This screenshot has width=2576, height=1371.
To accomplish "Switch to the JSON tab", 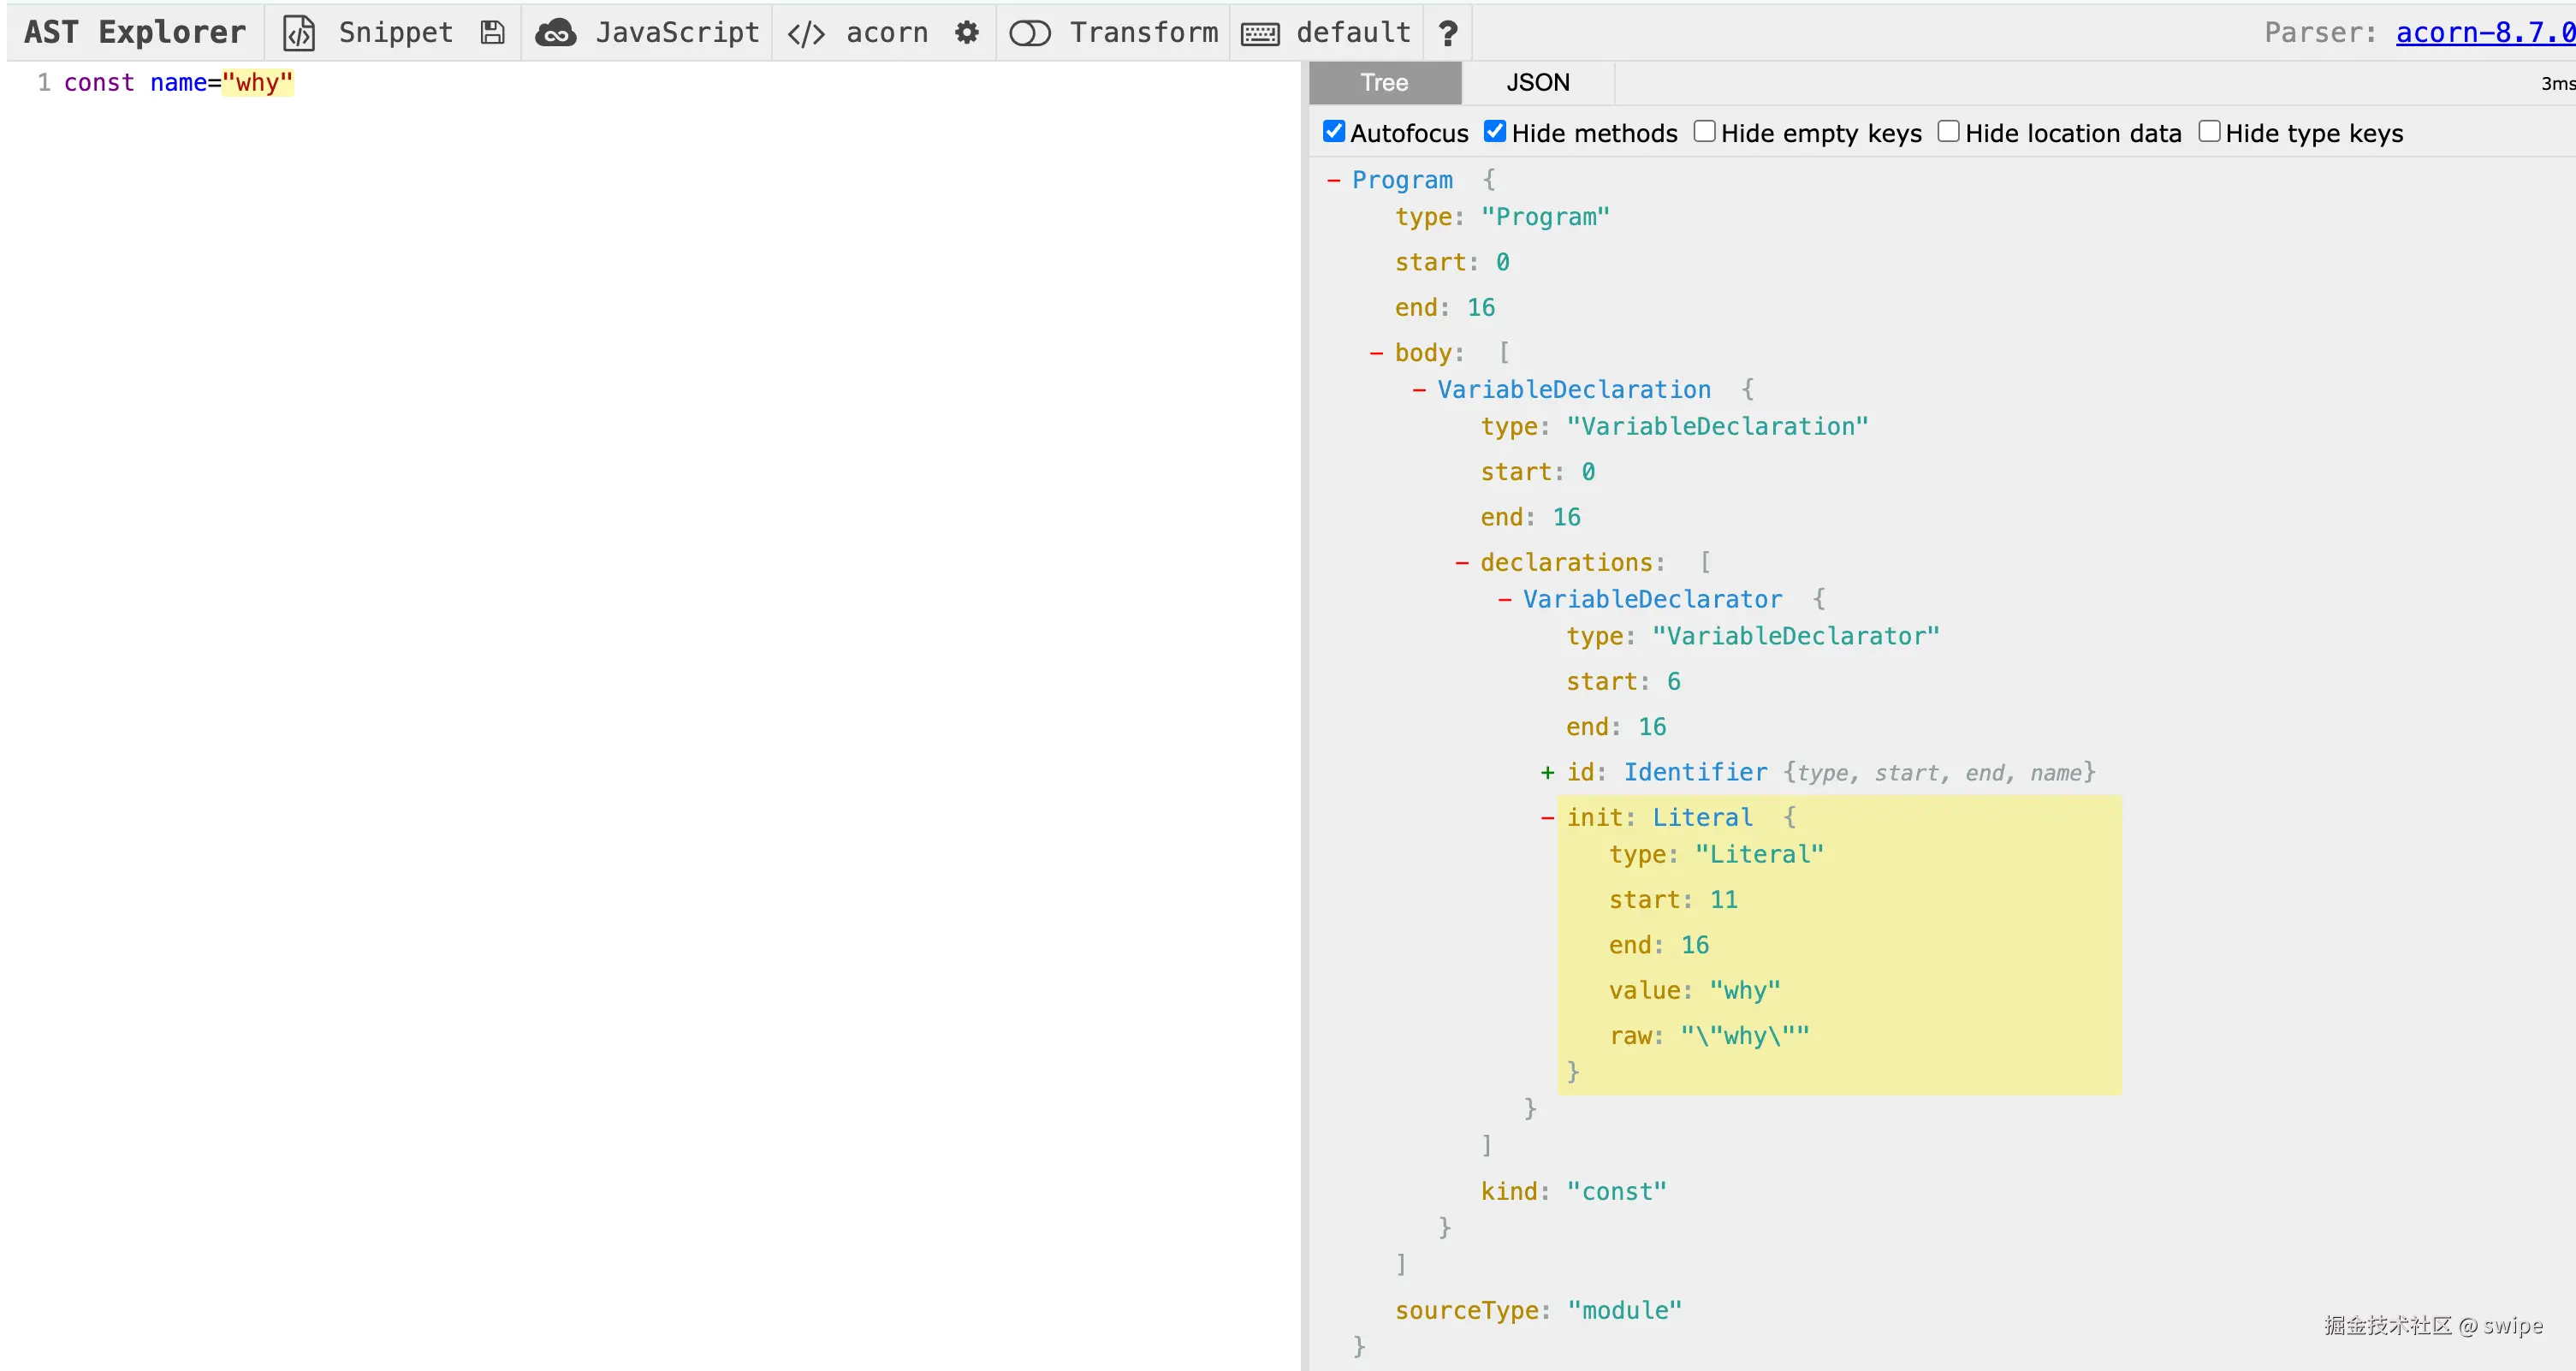I will pos(1537,83).
